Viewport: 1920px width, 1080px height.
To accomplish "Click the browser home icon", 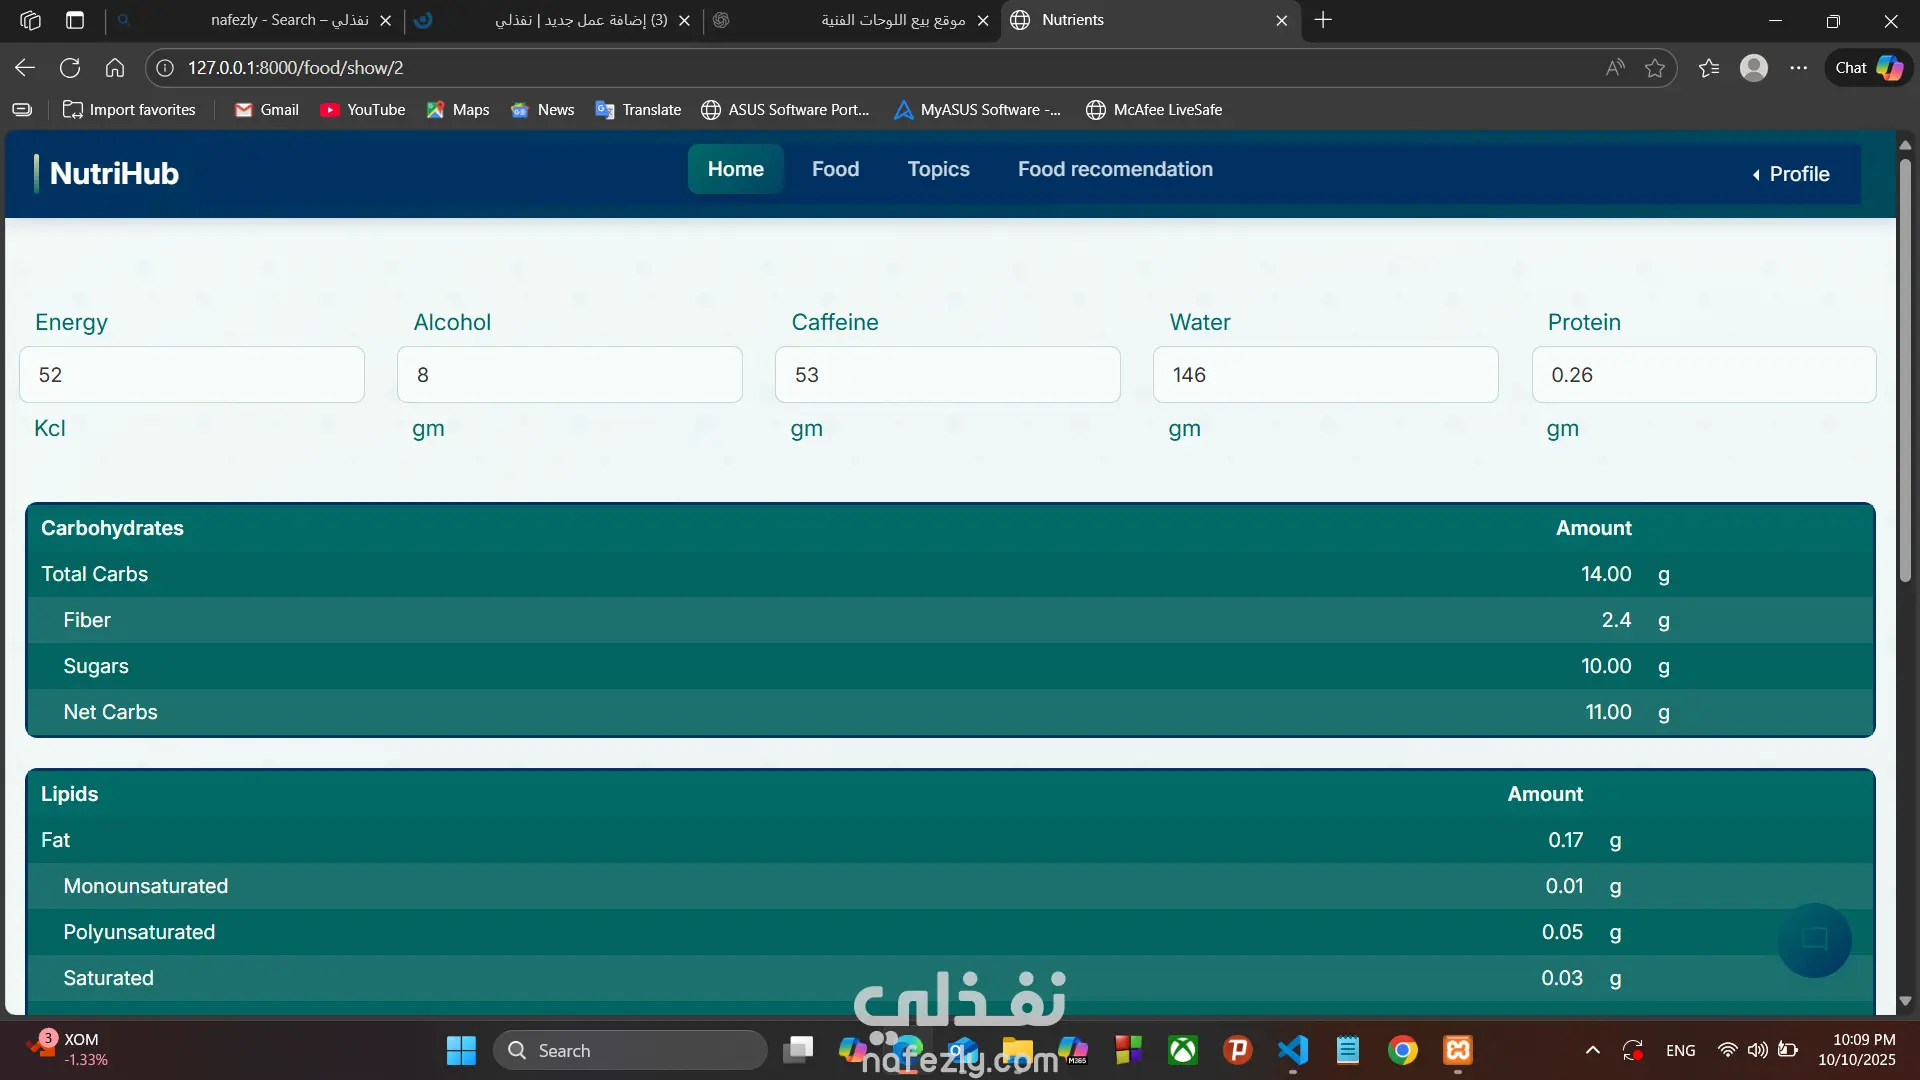I will click(115, 68).
